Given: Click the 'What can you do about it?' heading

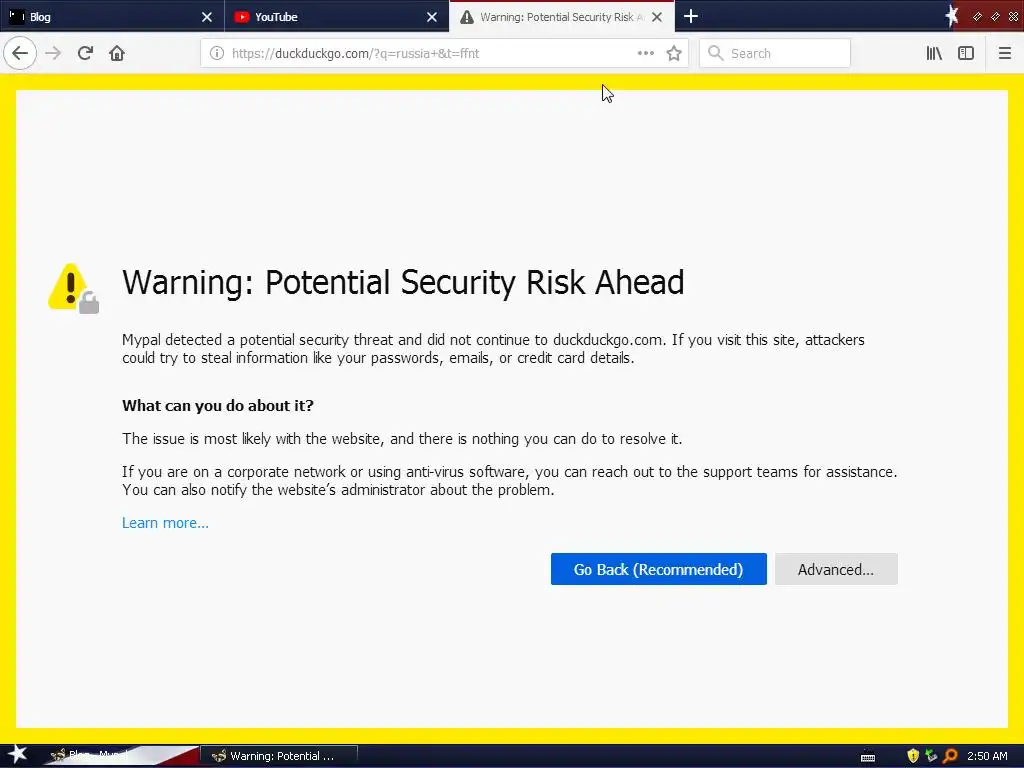Looking at the screenshot, I should pos(217,406).
